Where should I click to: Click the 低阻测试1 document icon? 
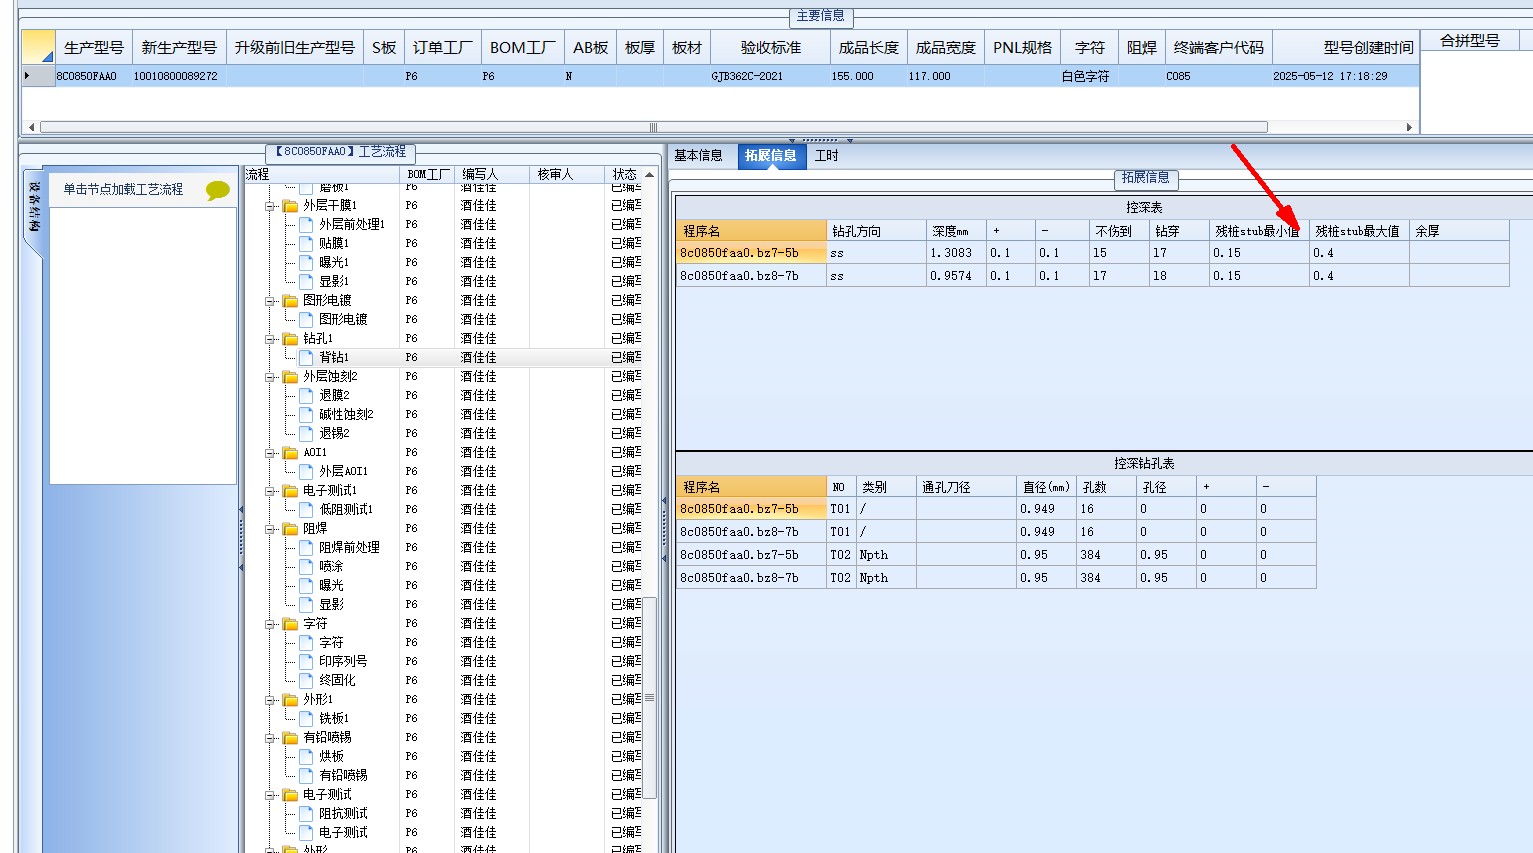pos(307,509)
